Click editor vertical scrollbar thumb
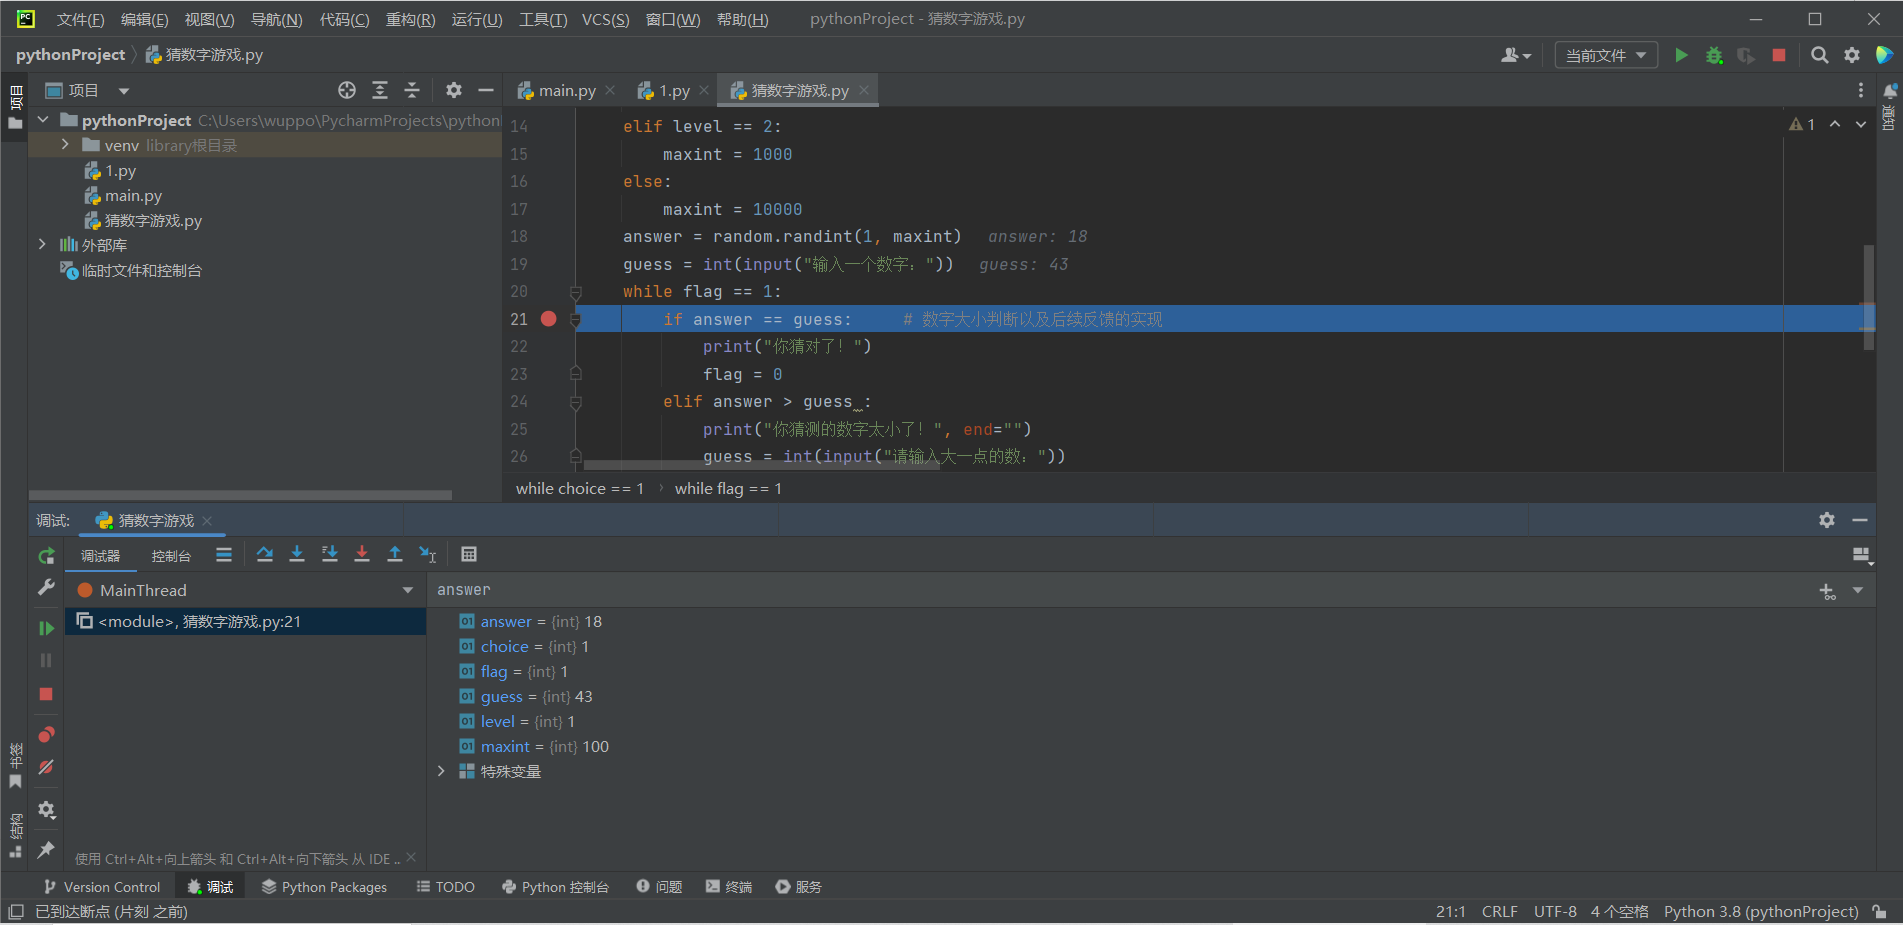The width and height of the screenshot is (1903, 925). 1868,297
